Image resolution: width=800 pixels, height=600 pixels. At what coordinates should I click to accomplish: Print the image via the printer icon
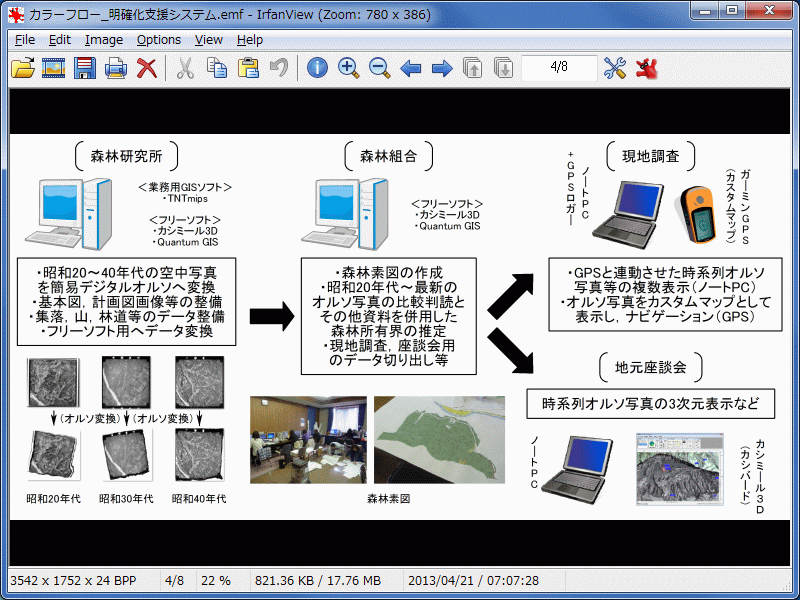click(x=113, y=69)
